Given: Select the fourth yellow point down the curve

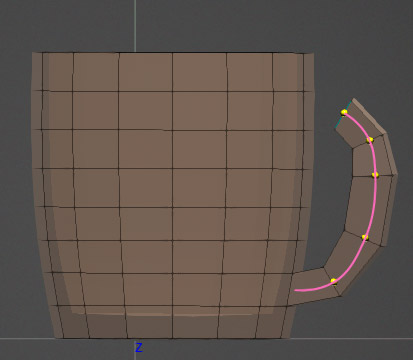Looking at the screenshot, I should (x=365, y=238).
